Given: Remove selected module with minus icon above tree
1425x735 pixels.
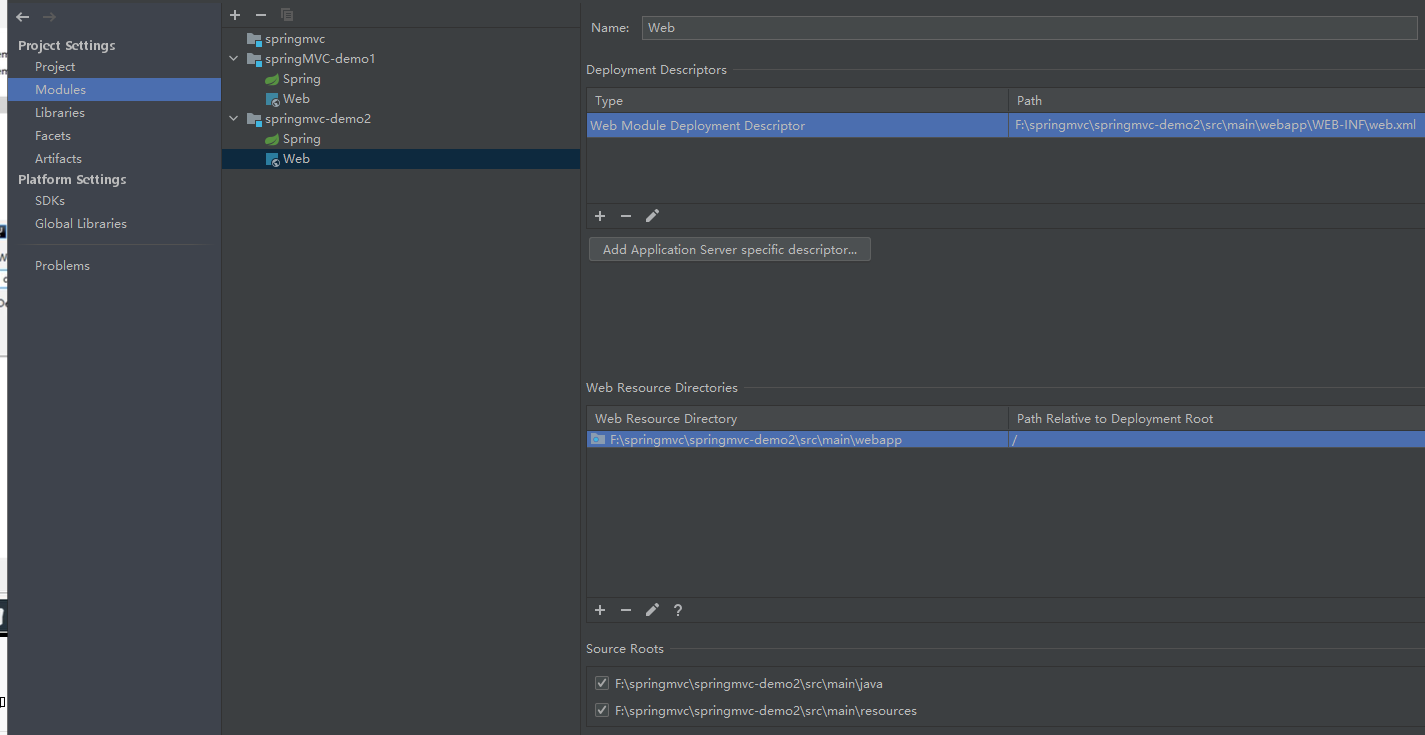Looking at the screenshot, I should tap(261, 15).
